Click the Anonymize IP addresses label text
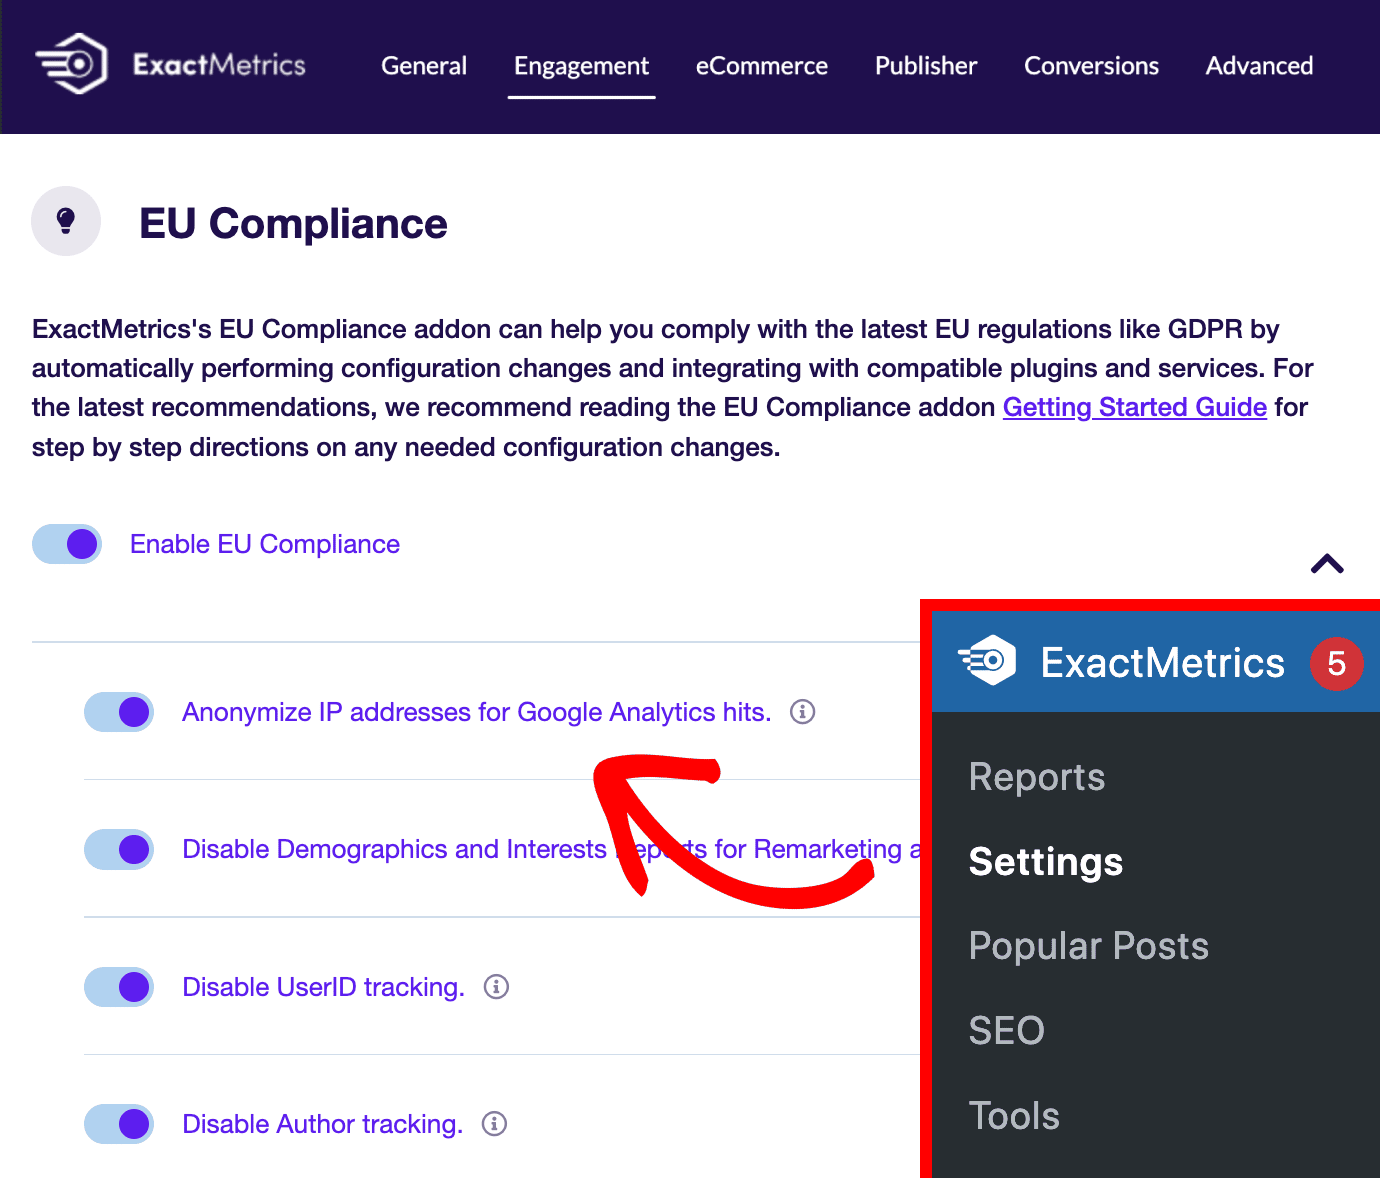The image size is (1380, 1178). tap(477, 712)
